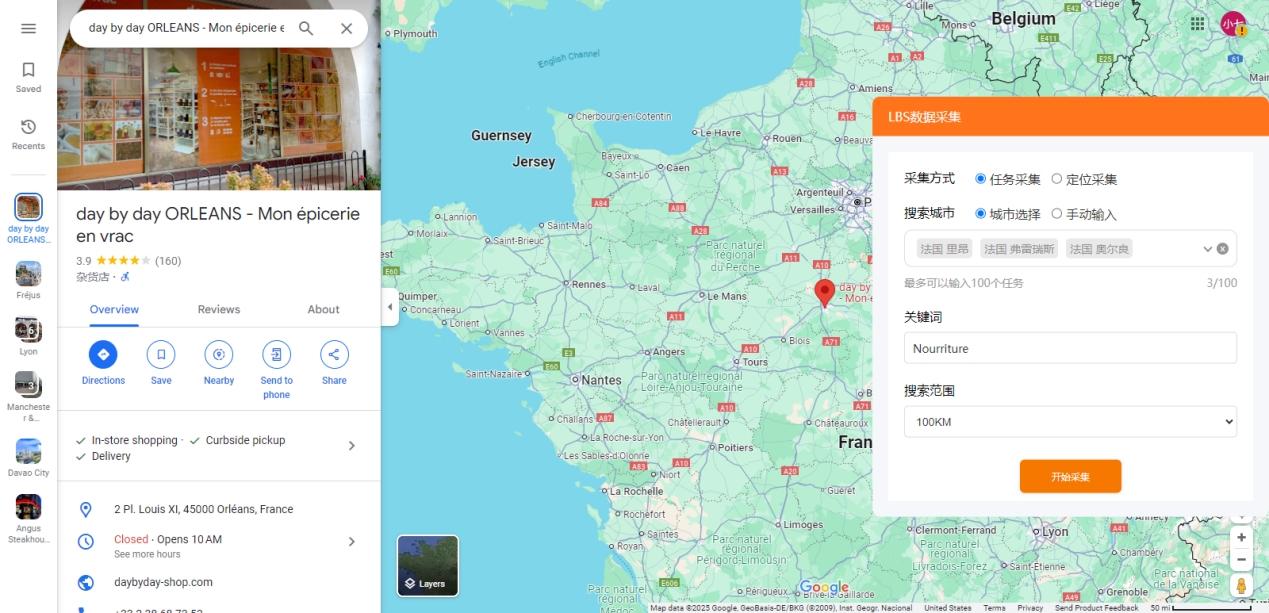Image resolution: width=1269 pixels, height=613 pixels.
Task: Open the daybyday-shop.com website link
Action: pos(163,582)
